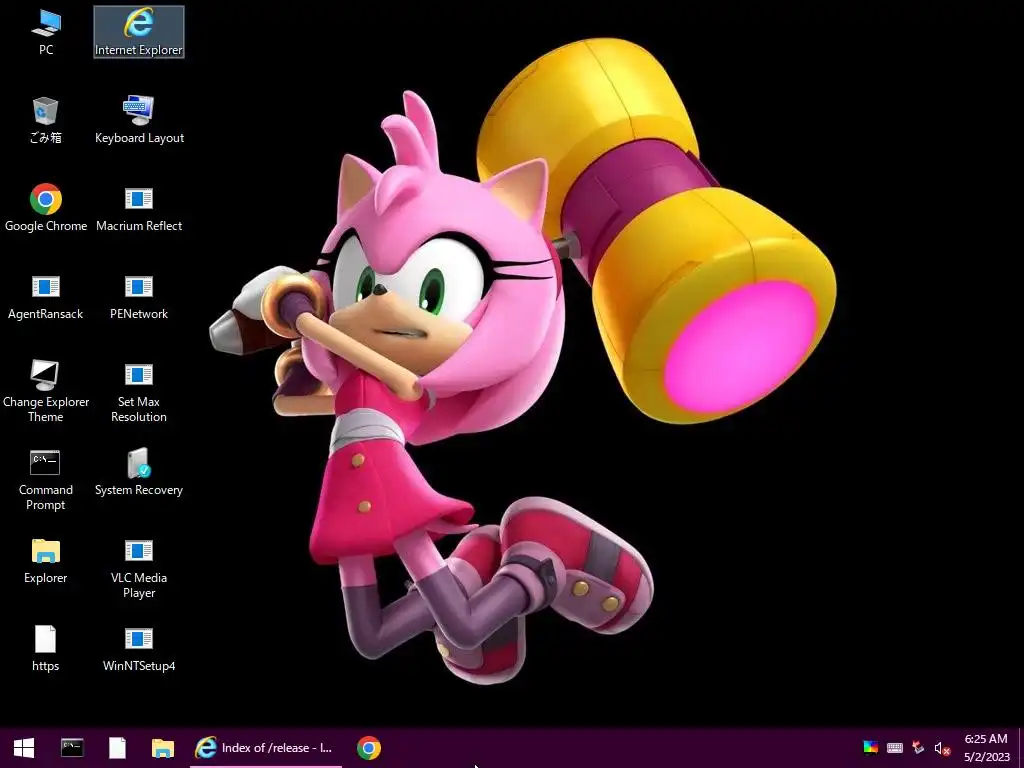Viewport: 1024px width, 768px height.
Task: Open Keyboard Layout desktop shortcut
Action: [x=139, y=120]
